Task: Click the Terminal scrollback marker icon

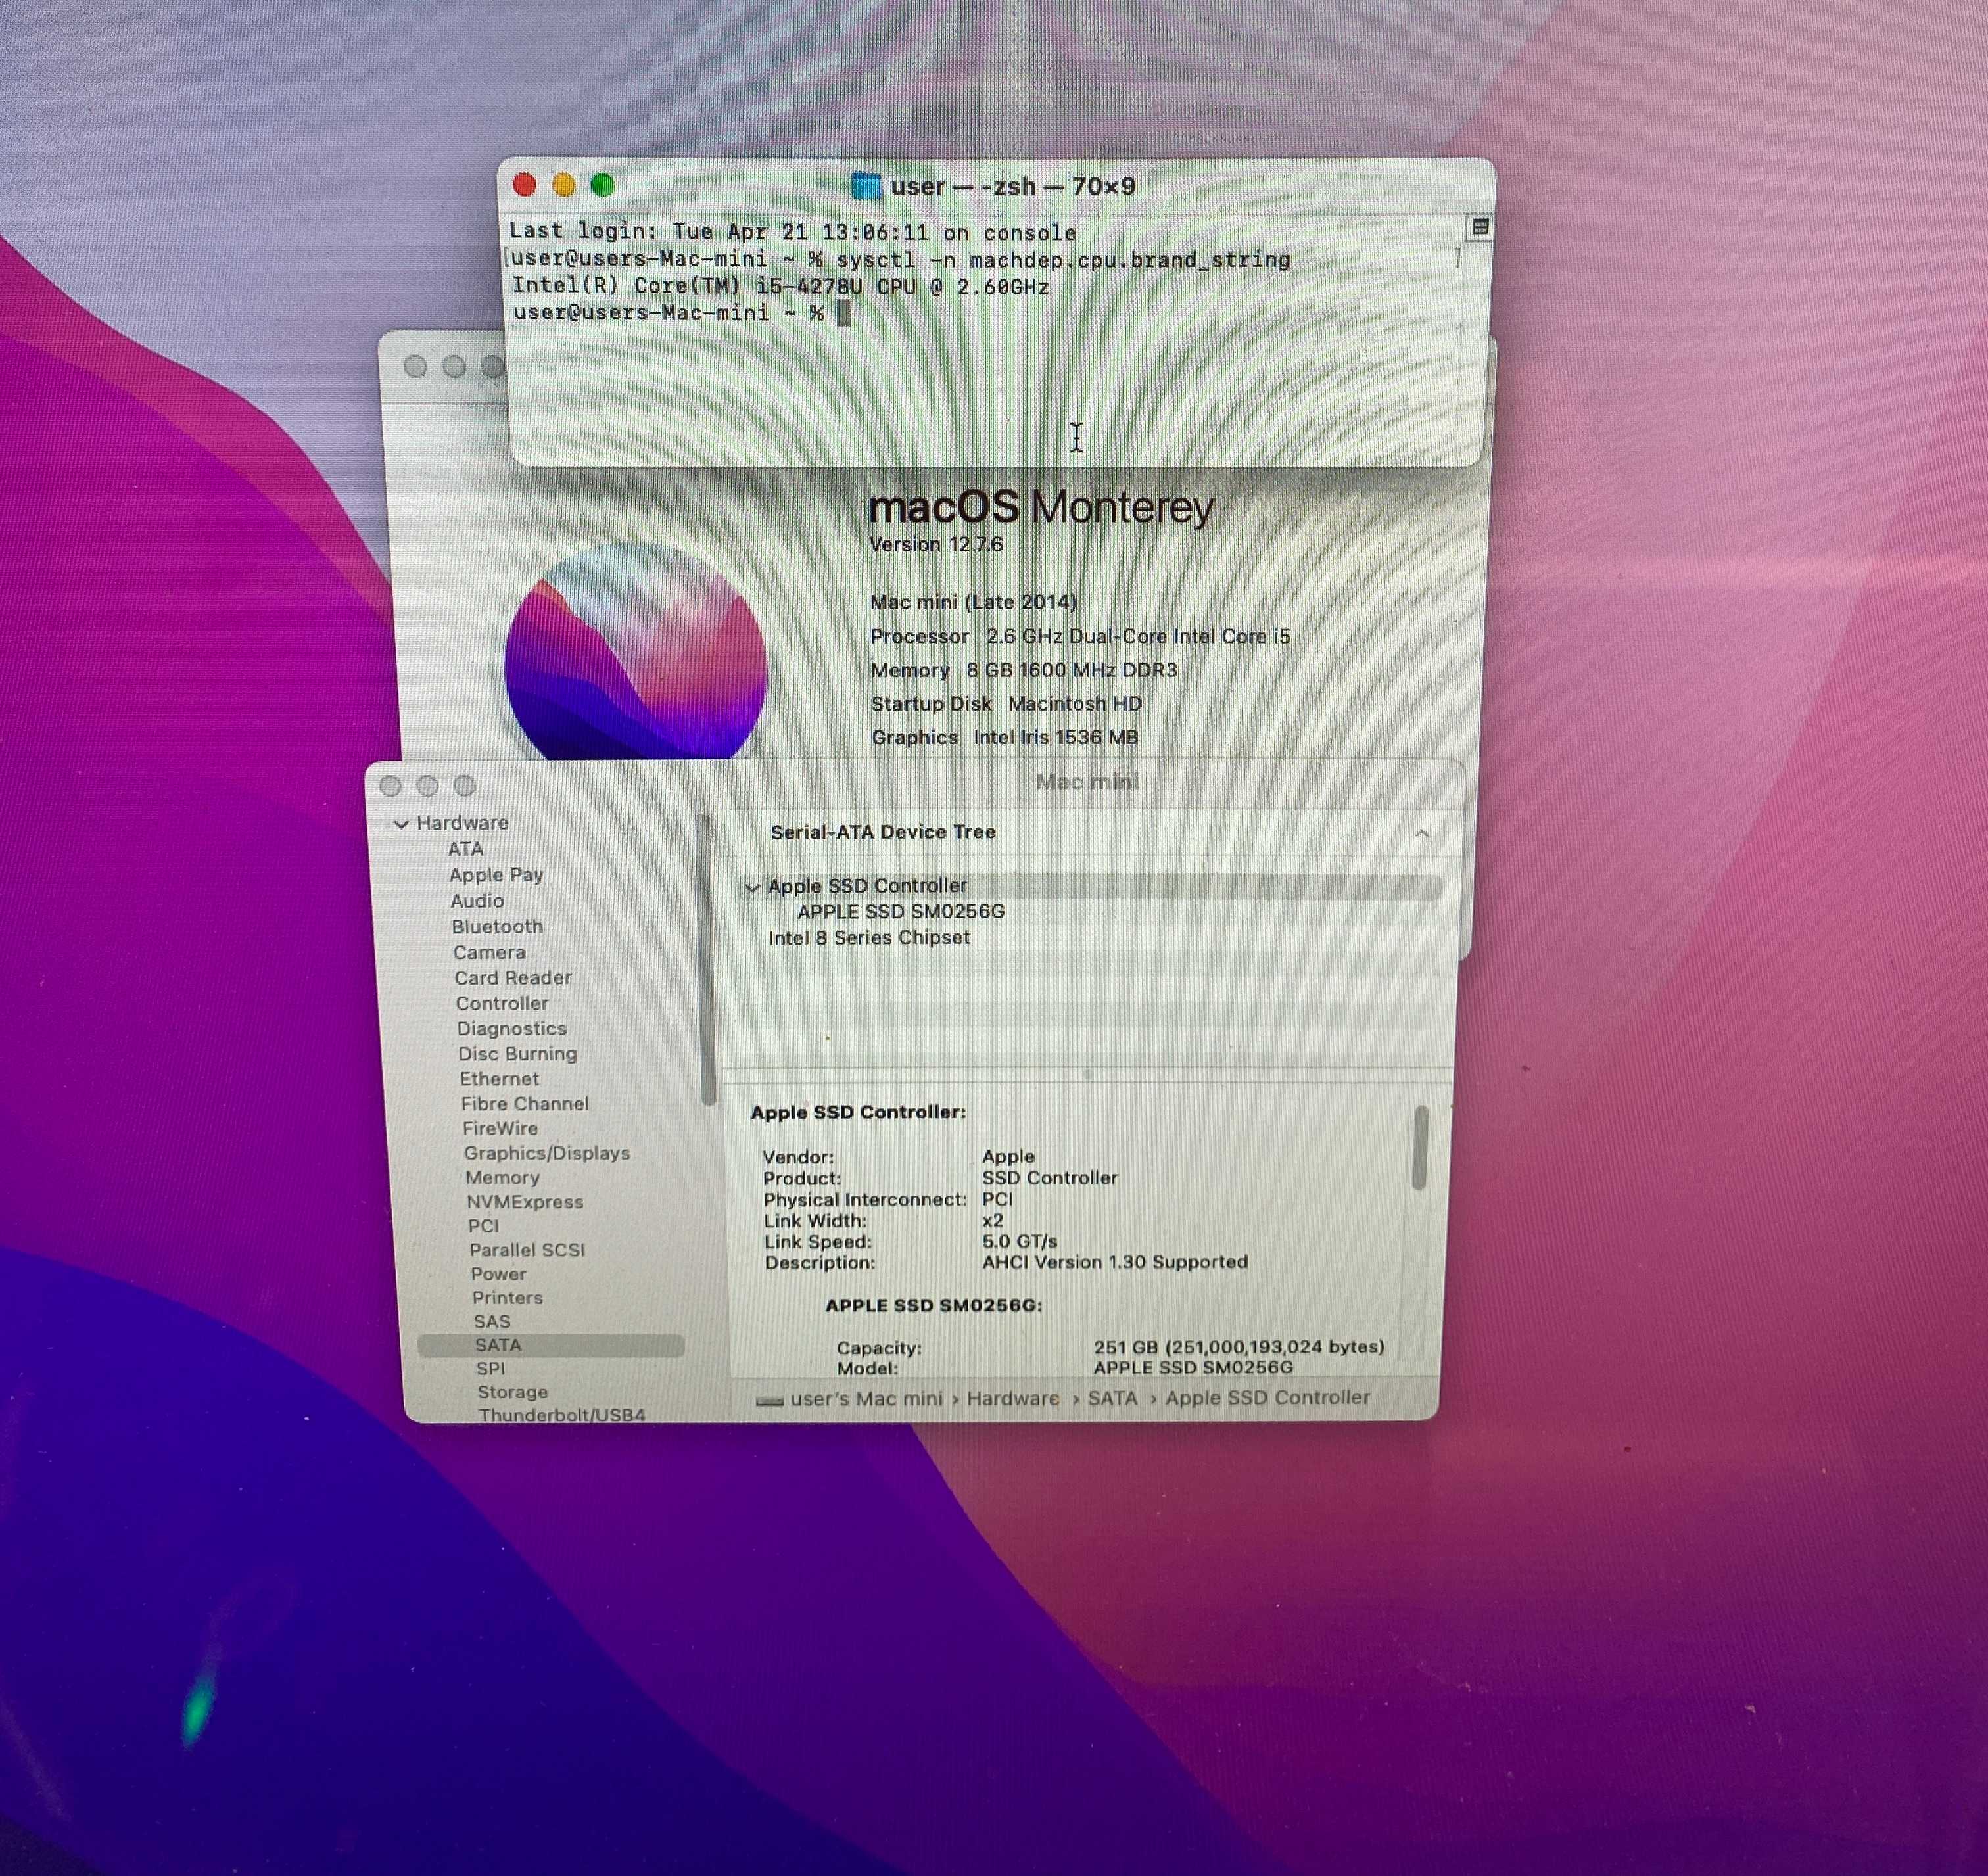Action: pos(1480,227)
